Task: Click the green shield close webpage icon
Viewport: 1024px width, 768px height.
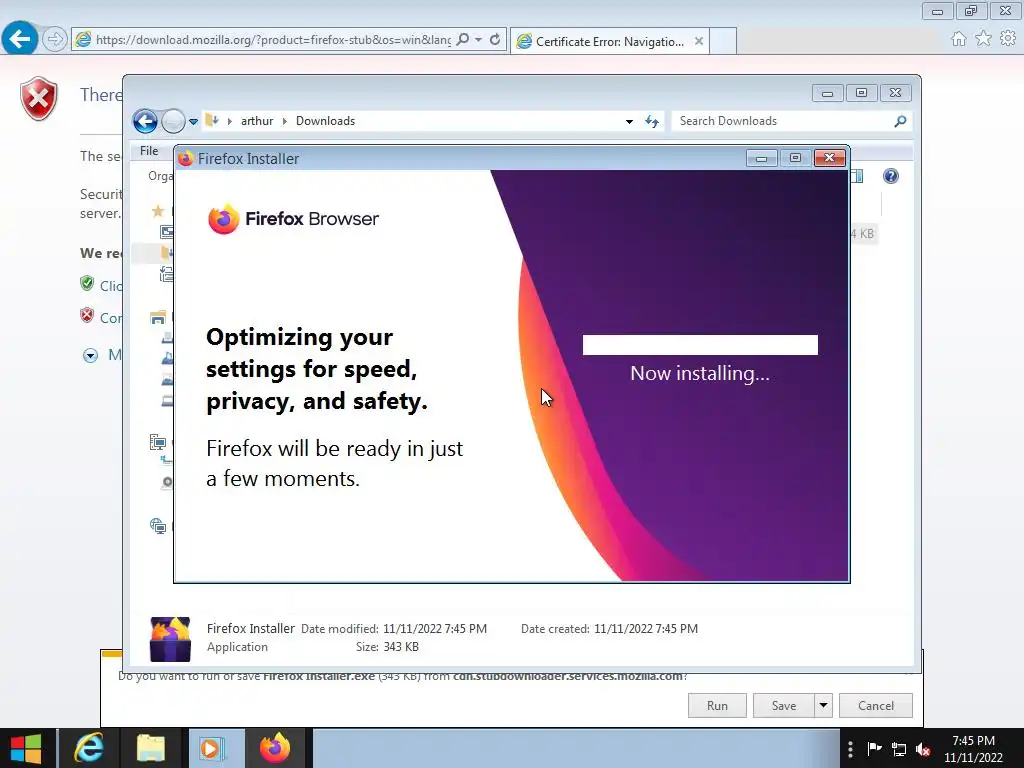Action: pos(87,283)
